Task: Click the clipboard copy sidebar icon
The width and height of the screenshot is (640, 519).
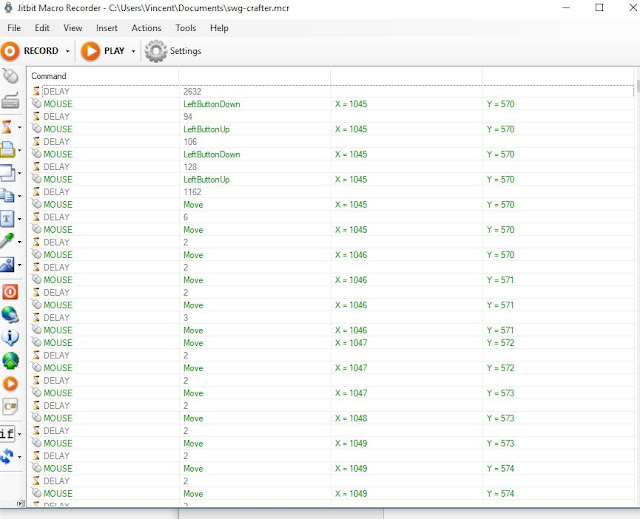Action: point(7,196)
